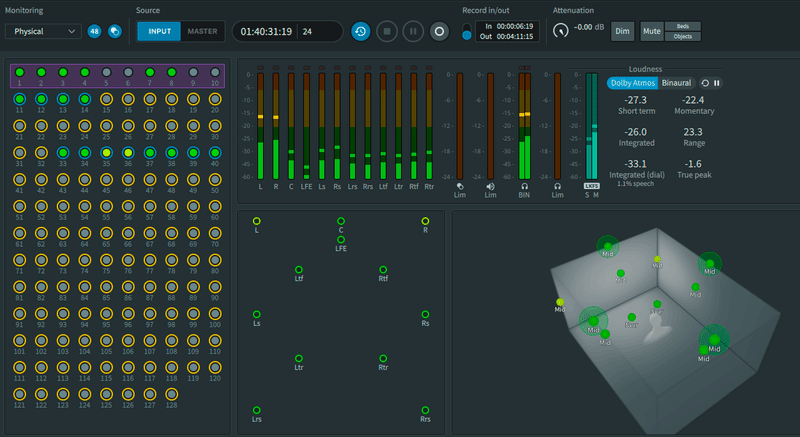Click the Ls speaker in room layout
800x437 pixels.
257,315
